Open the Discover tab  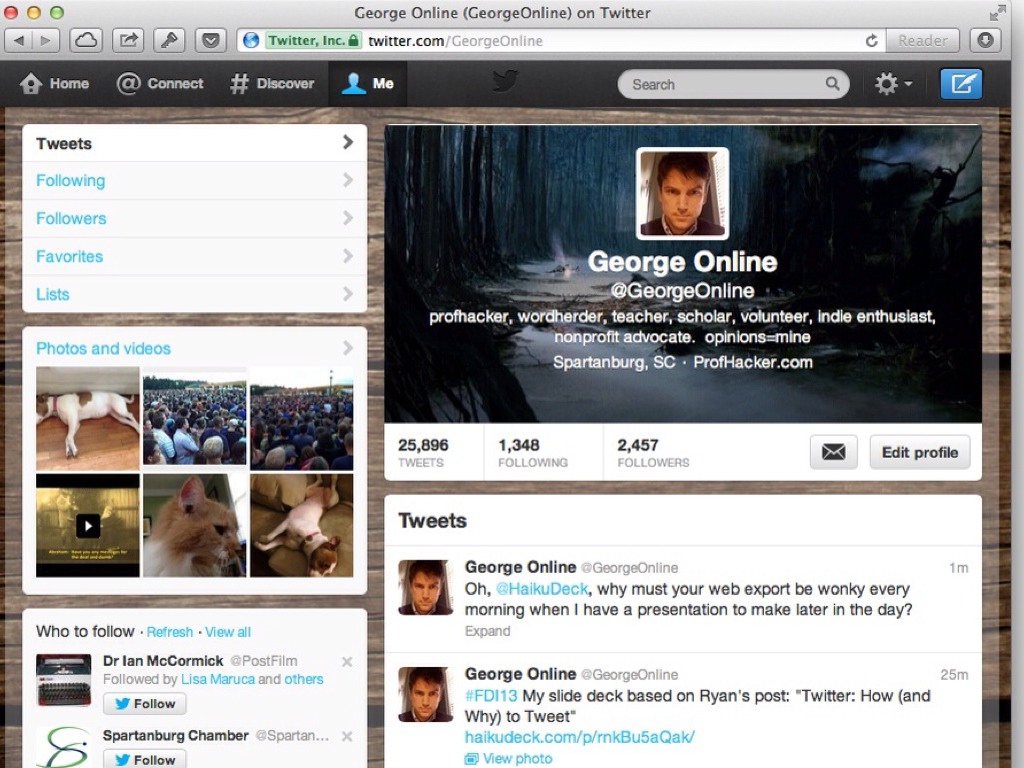coord(272,84)
